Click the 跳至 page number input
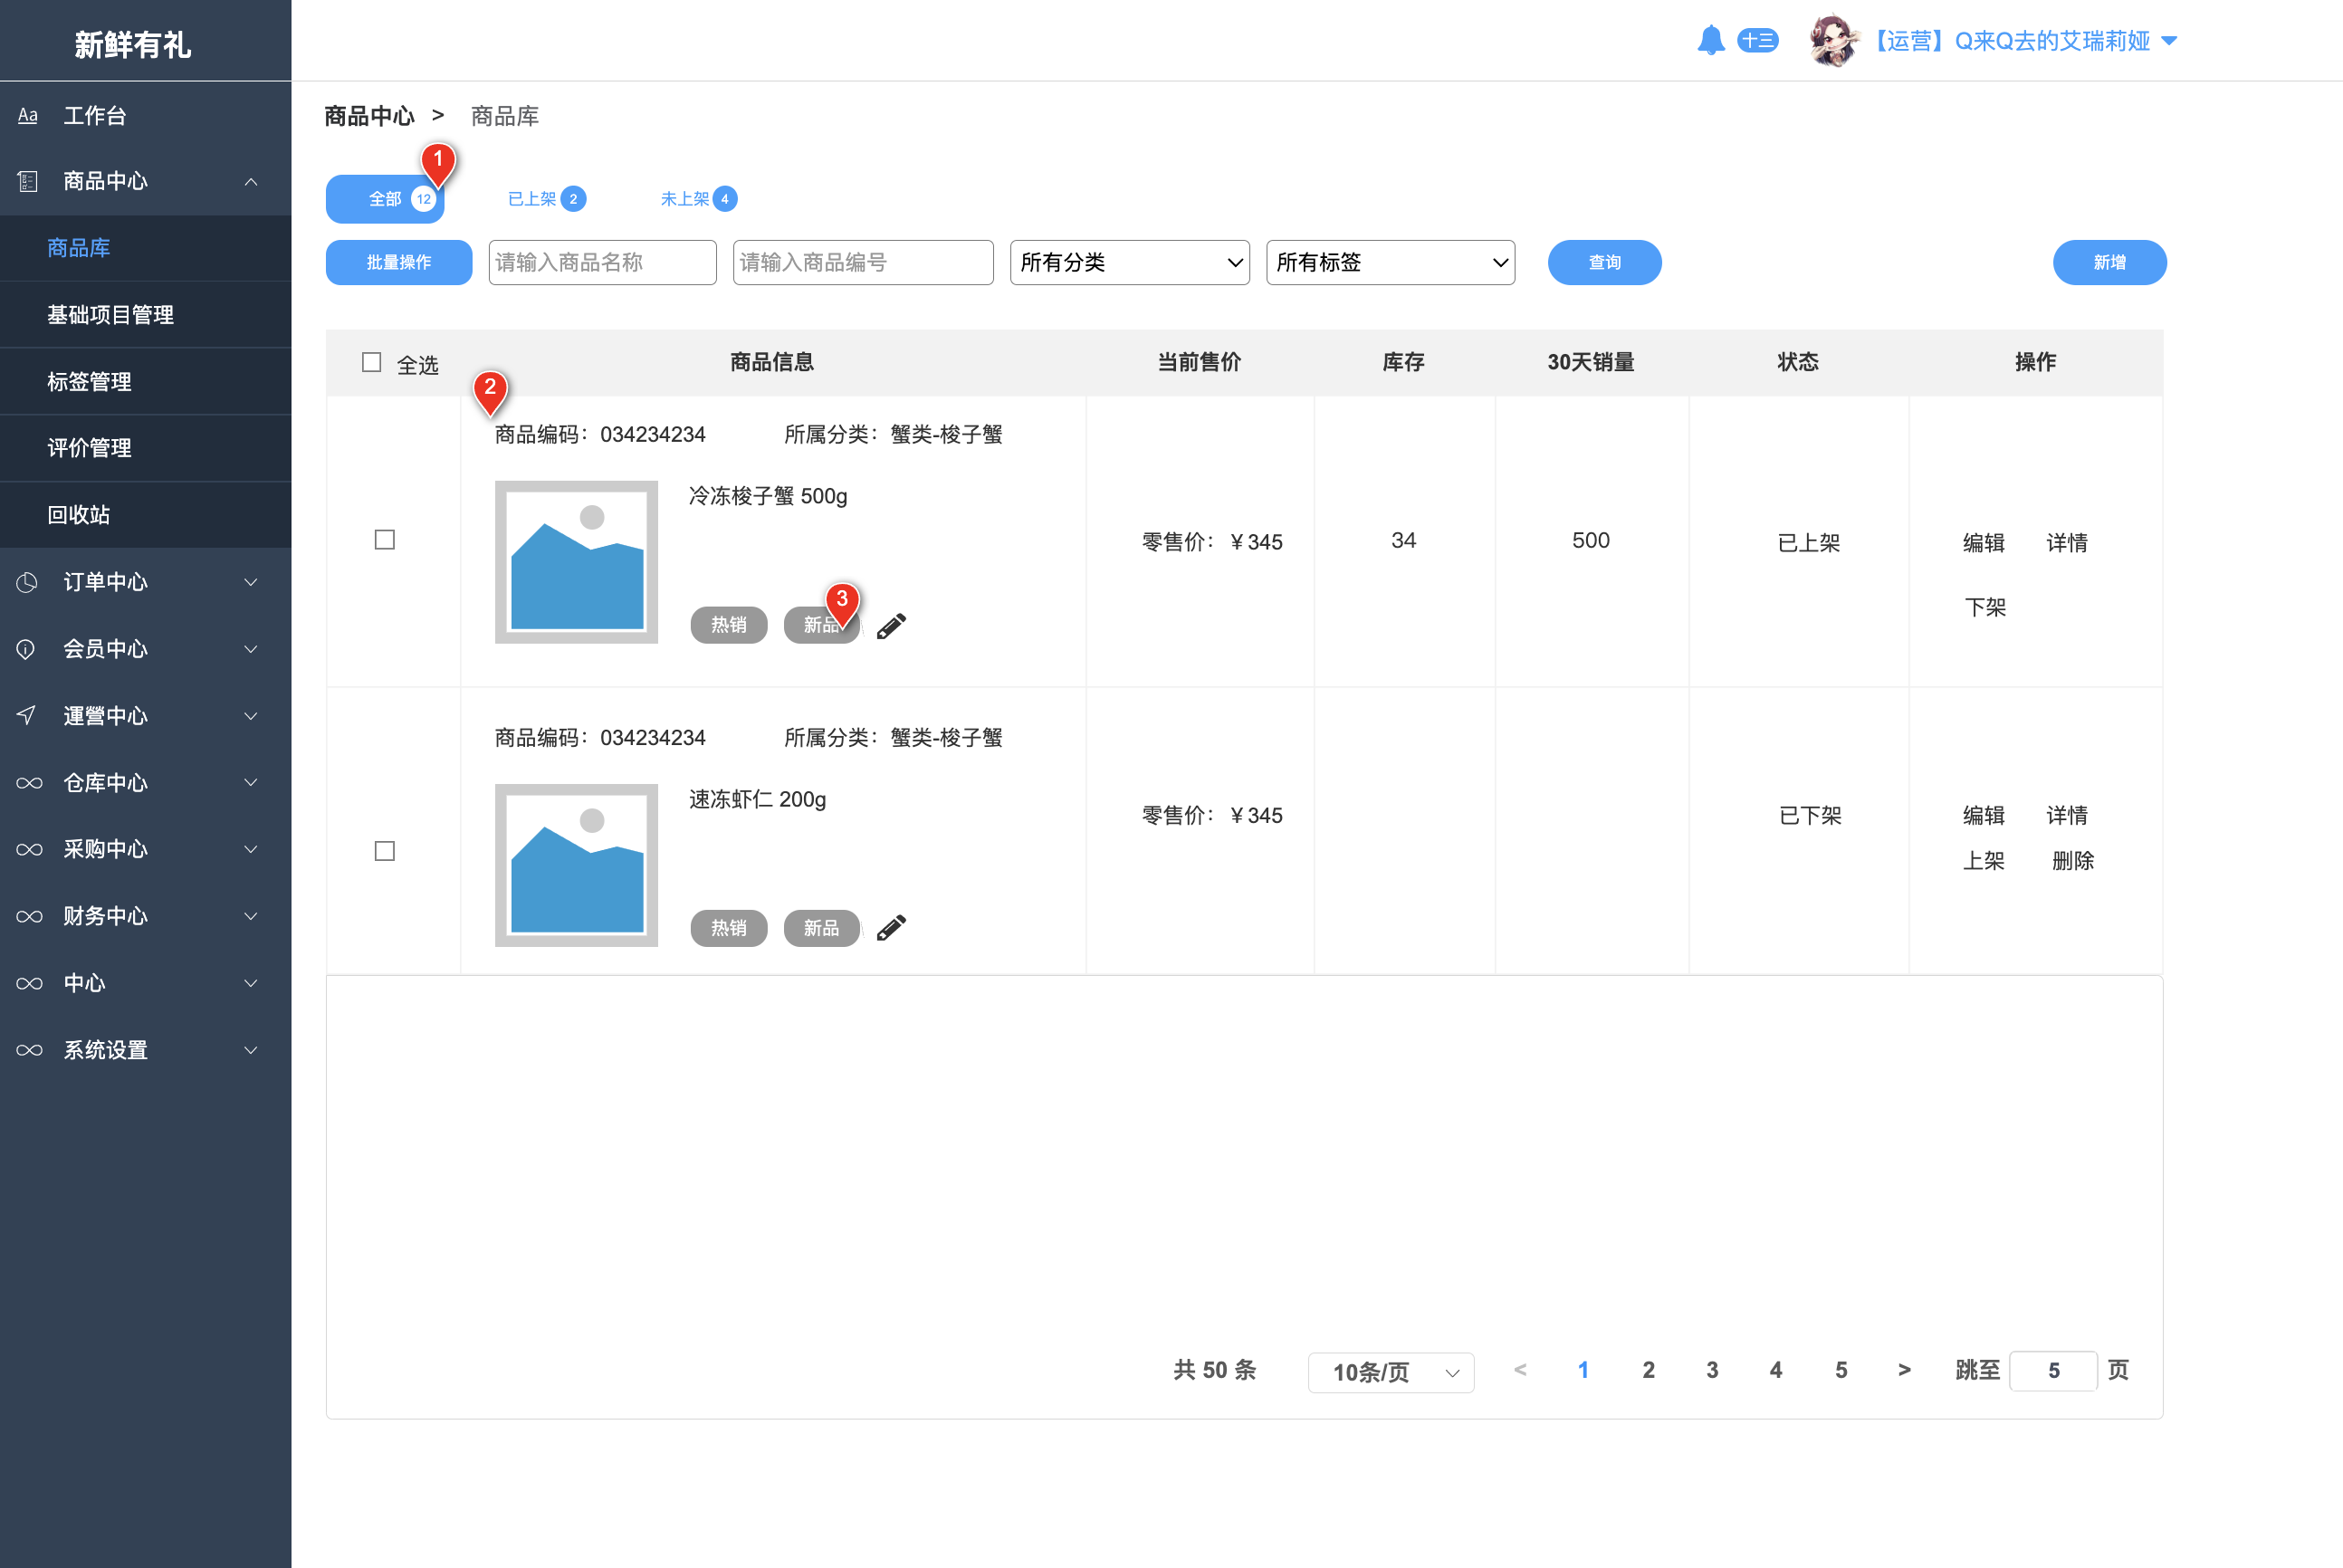Screen dimensions: 2343x1568 2053,1370
